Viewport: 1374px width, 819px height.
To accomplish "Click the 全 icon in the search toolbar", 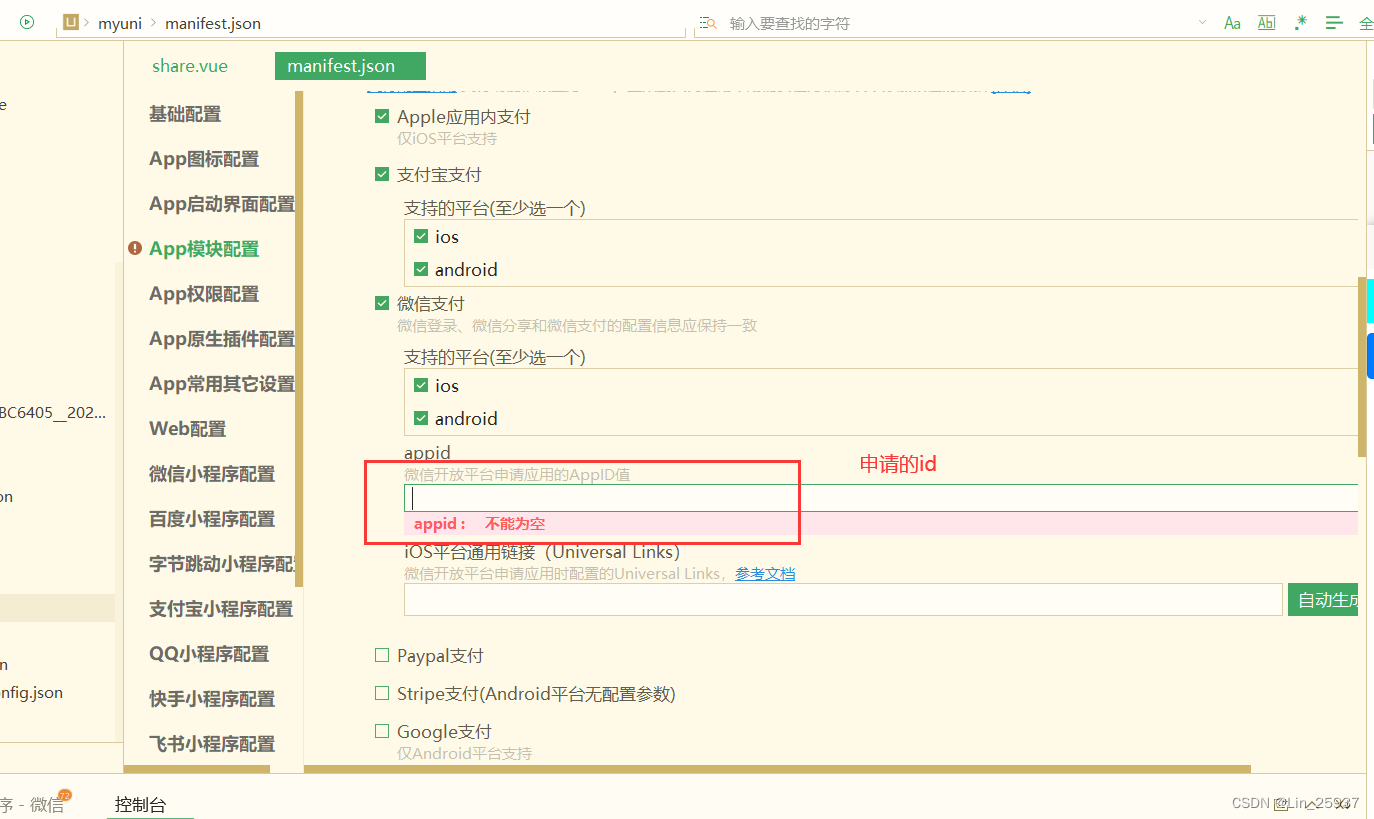I will pyautogui.click(x=1366, y=21).
